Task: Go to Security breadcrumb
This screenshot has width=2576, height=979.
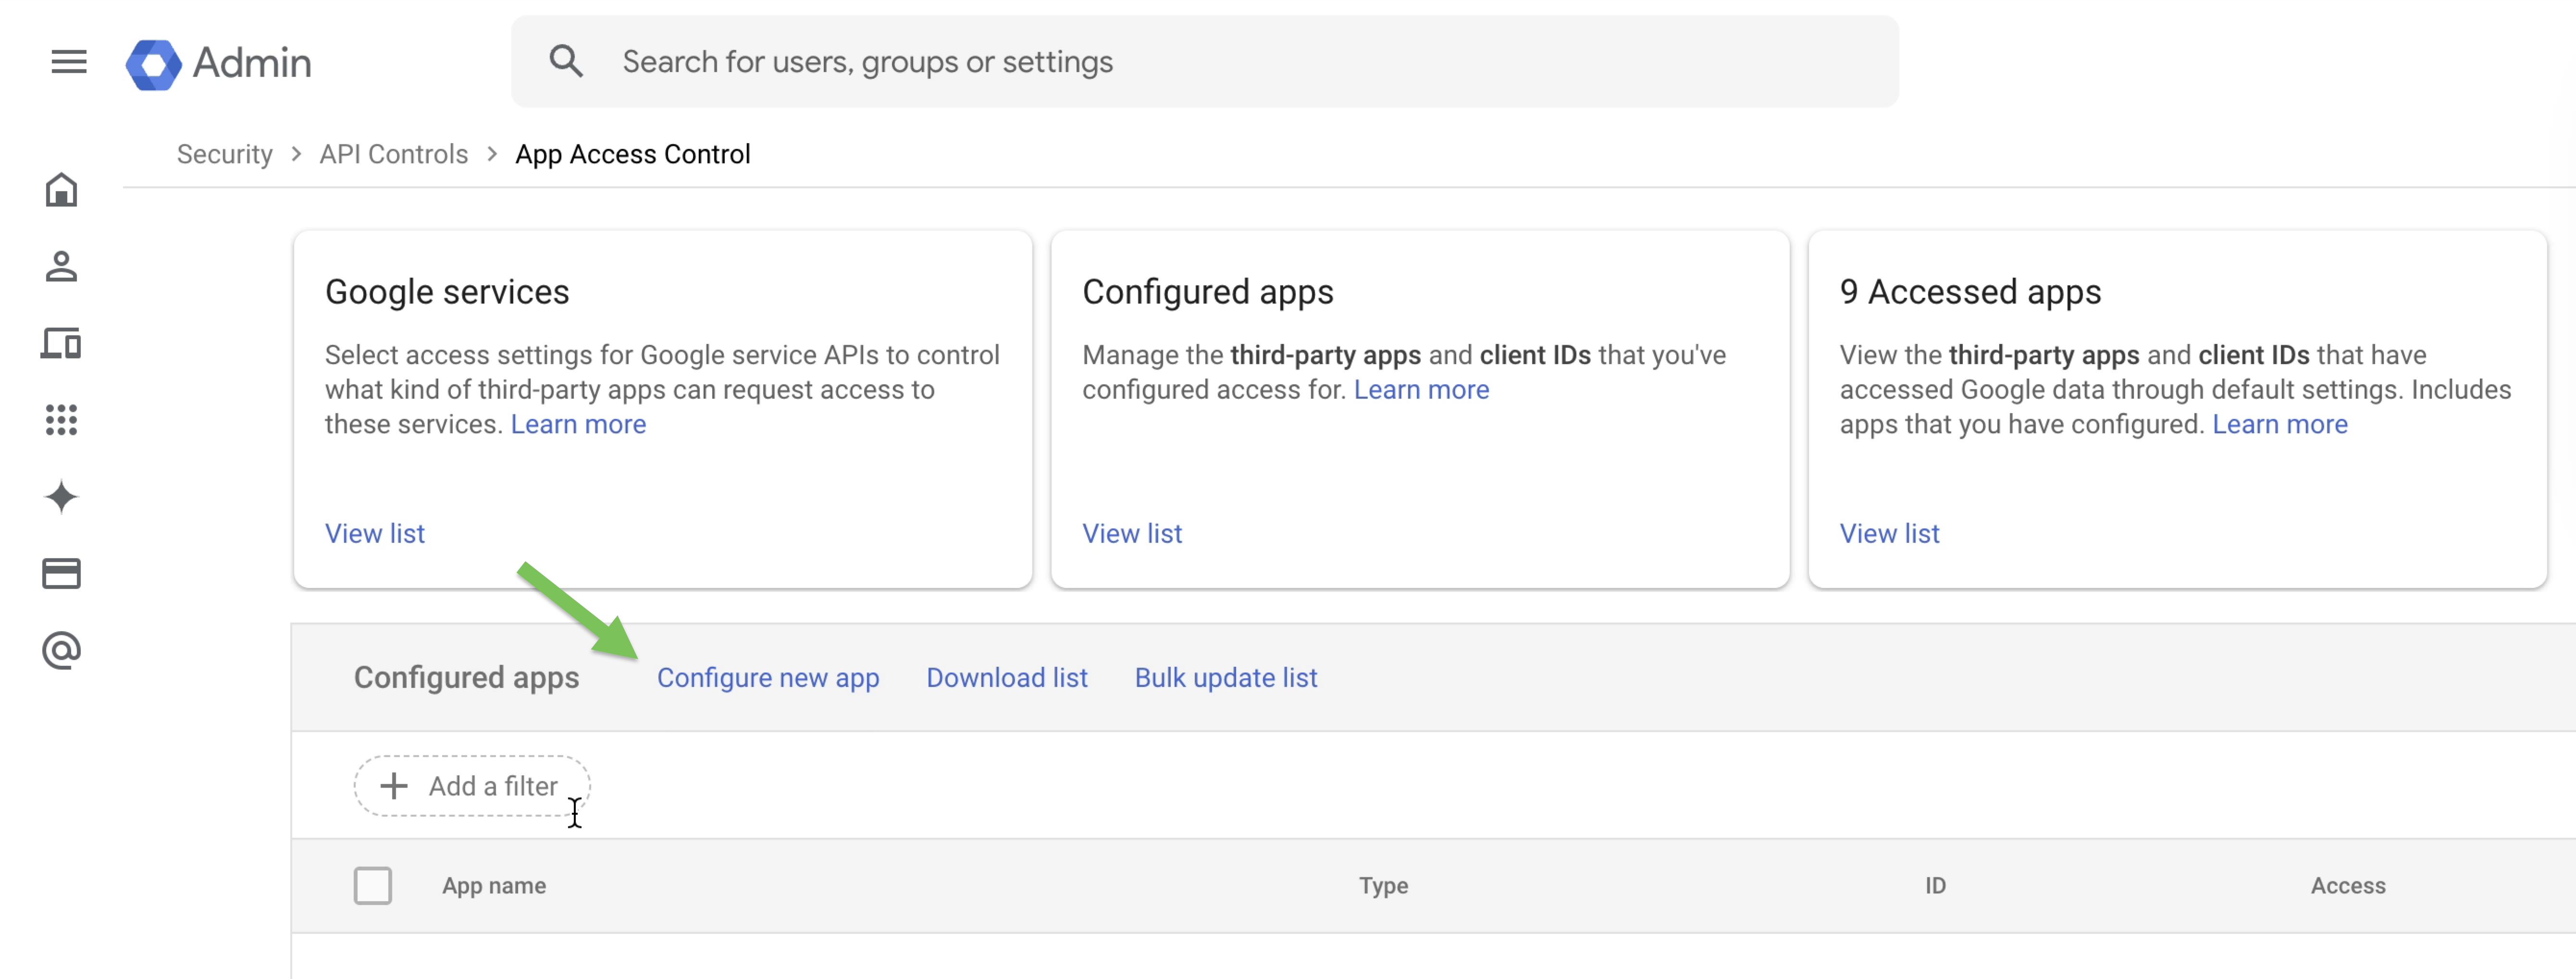Action: pyautogui.click(x=224, y=154)
